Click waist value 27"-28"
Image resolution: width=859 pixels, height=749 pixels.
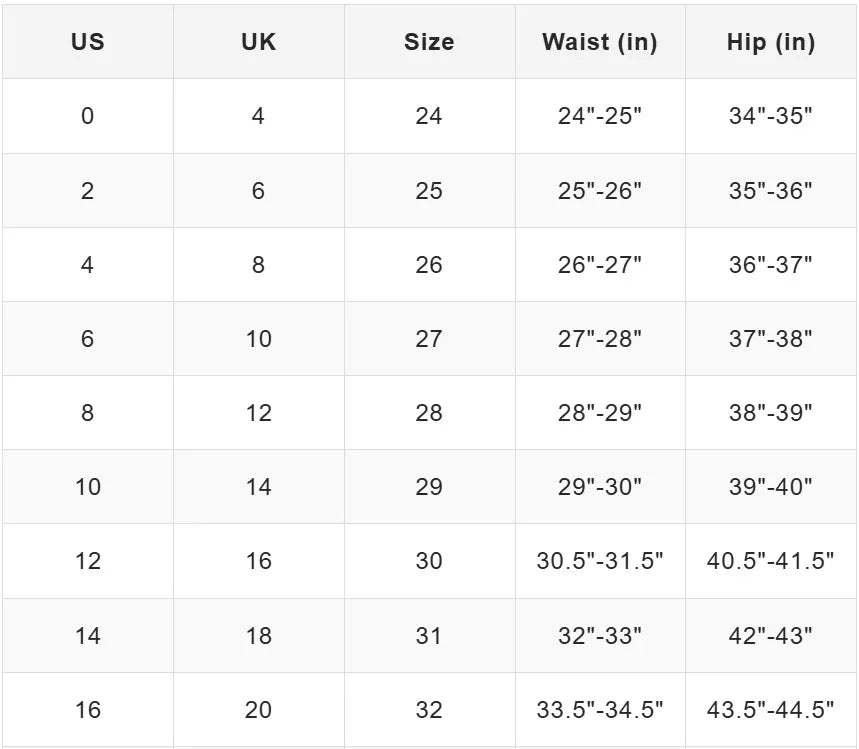tap(600, 338)
